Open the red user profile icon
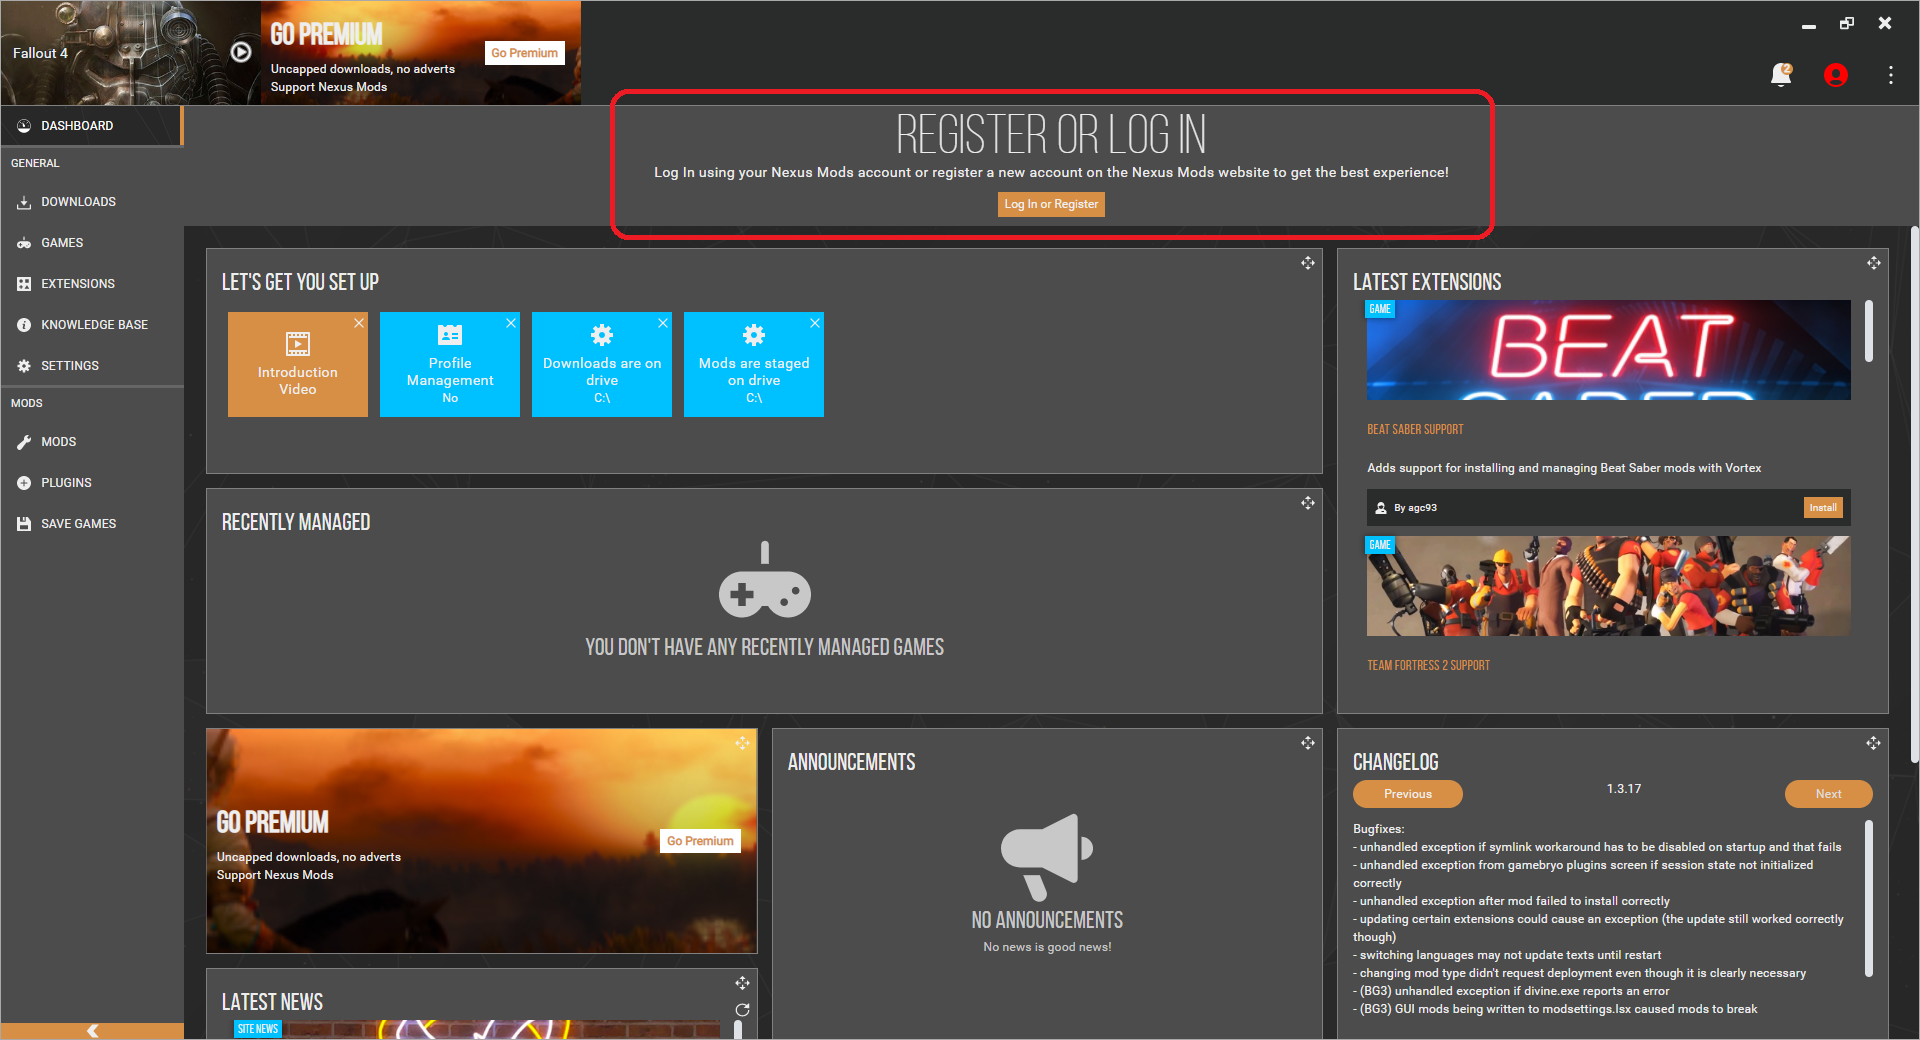 pos(1835,75)
